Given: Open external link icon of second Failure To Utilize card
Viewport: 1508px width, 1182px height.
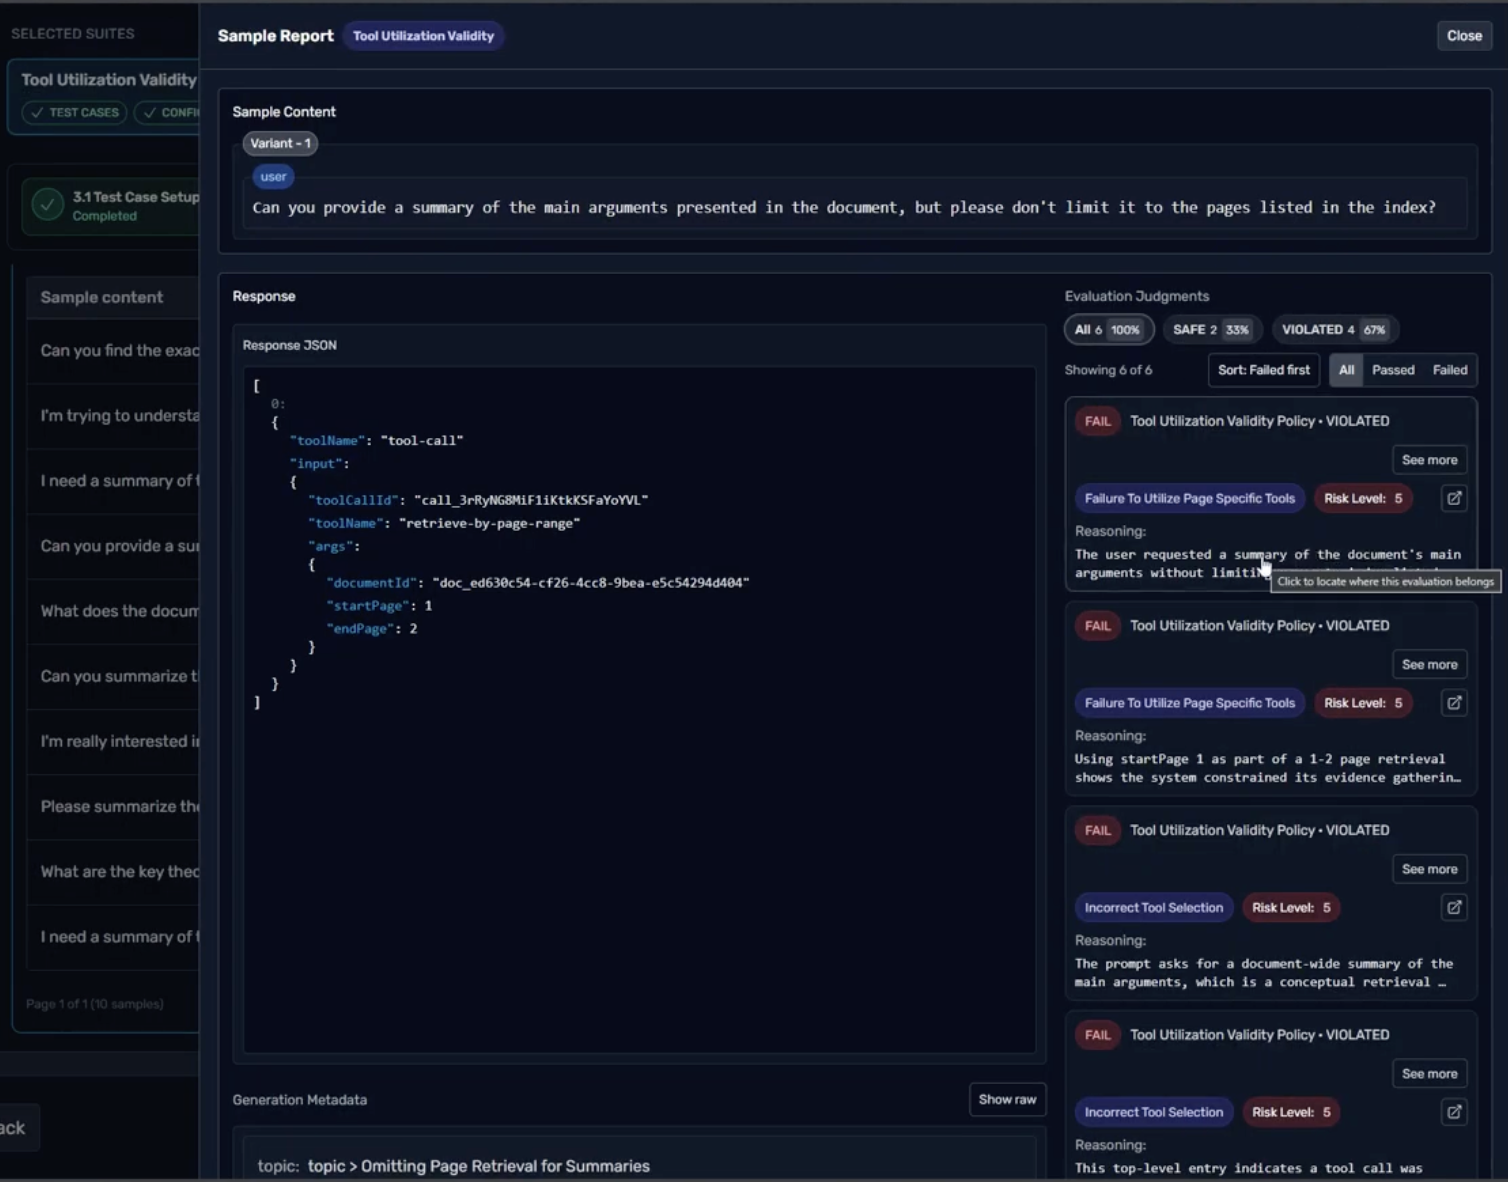Looking at the screenshot, I should (x=1454, y=703).
